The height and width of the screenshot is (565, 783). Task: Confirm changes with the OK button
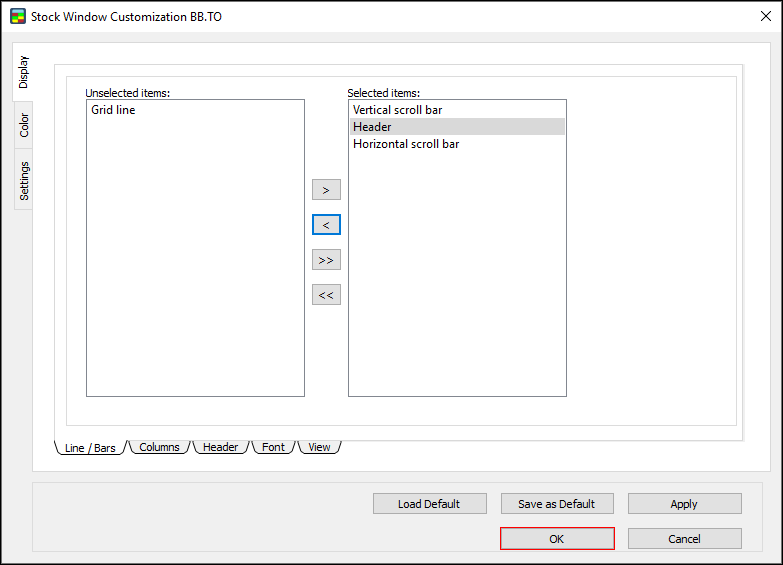[557, 539]
